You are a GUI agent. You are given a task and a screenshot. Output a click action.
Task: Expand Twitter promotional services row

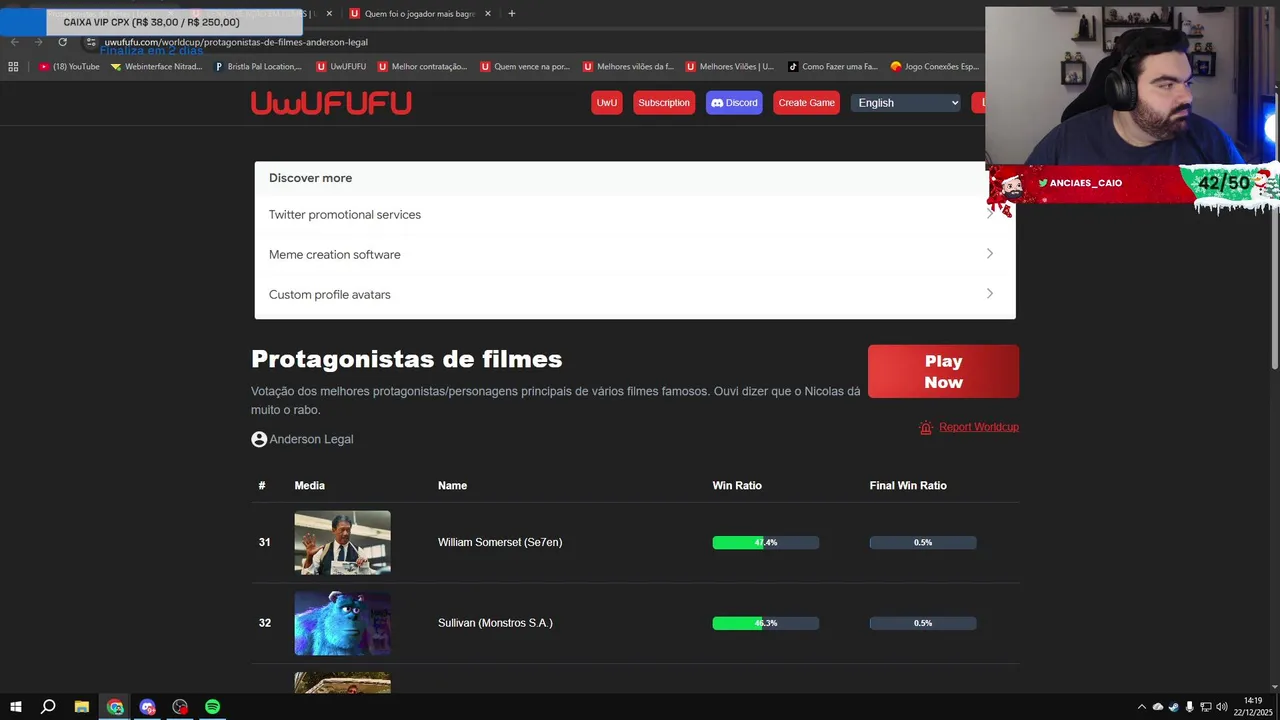635,215
